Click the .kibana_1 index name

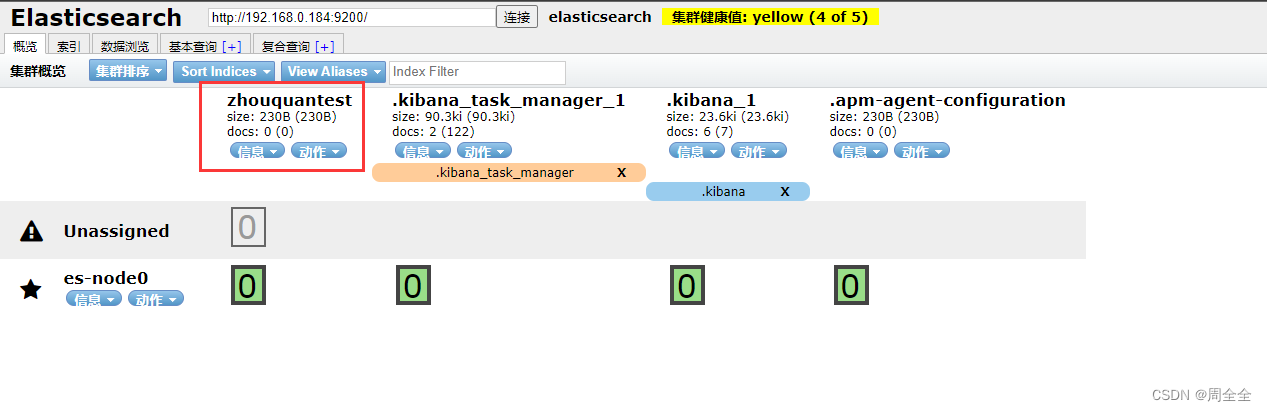point(711,100)
